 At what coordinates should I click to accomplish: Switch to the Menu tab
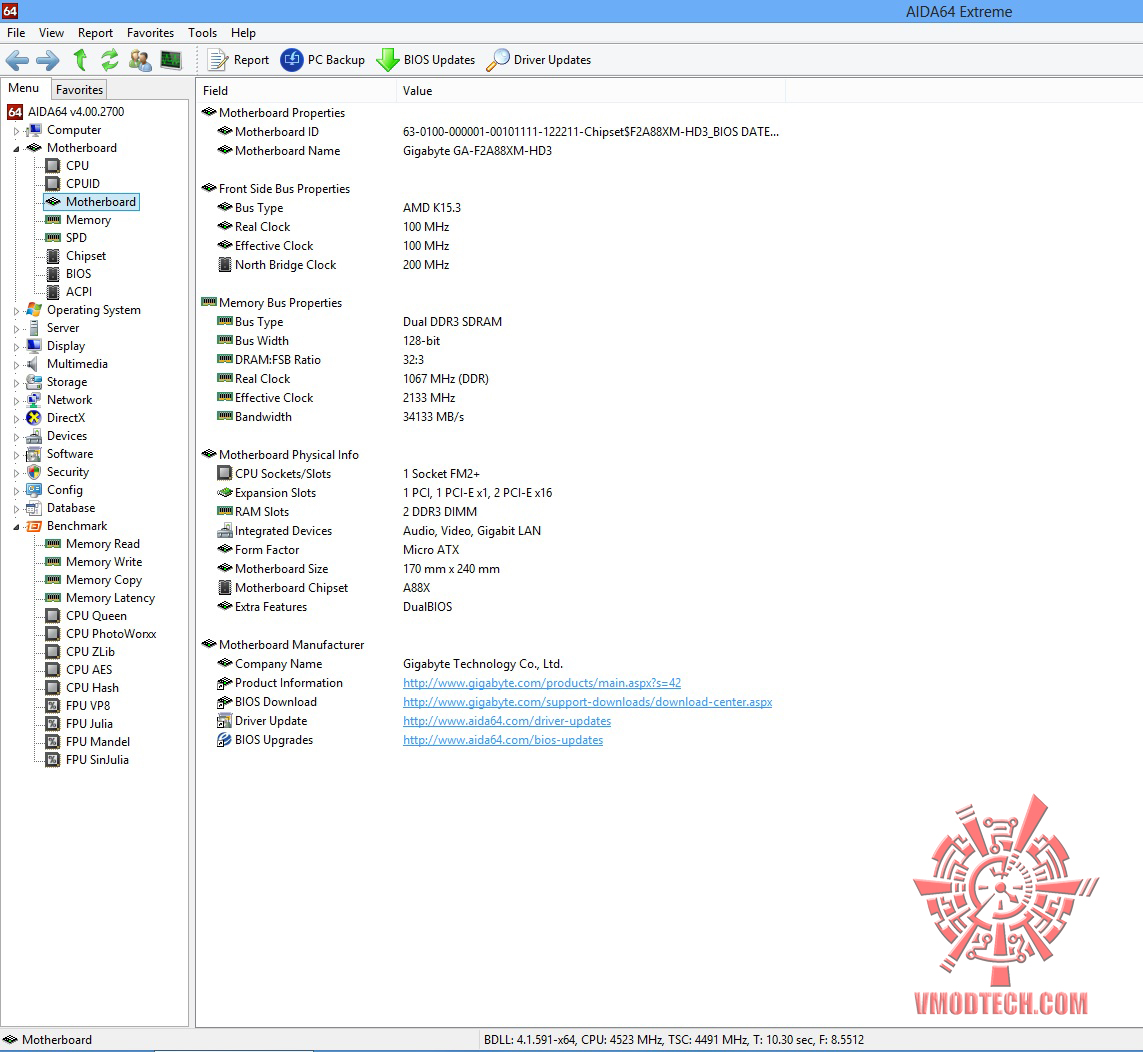[23, 88]
